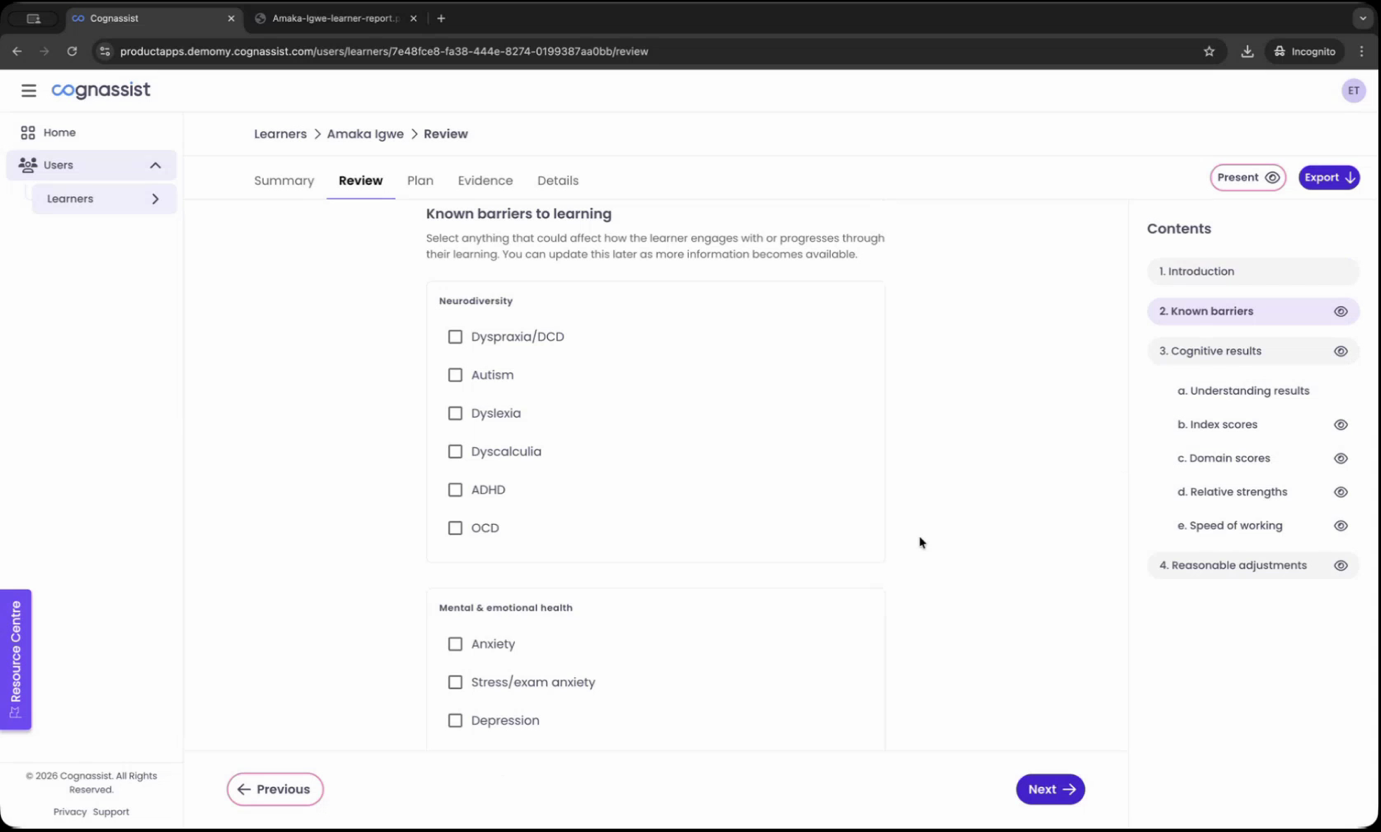
Task: Switch to the Summary tab
Action: 284,181
